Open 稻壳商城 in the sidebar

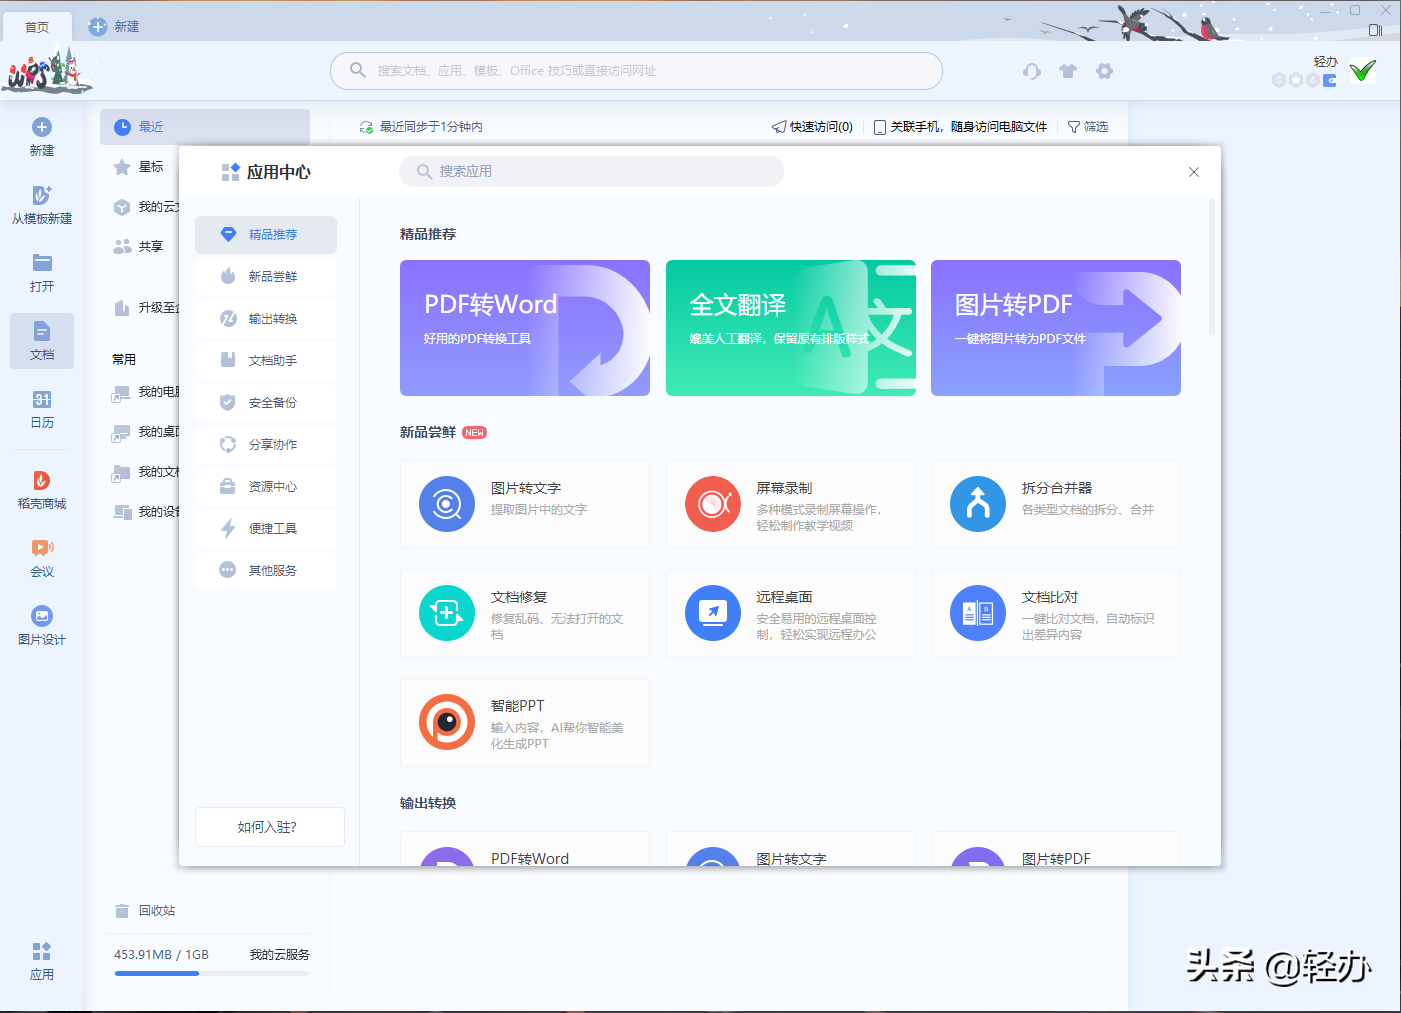click(42, 489)
